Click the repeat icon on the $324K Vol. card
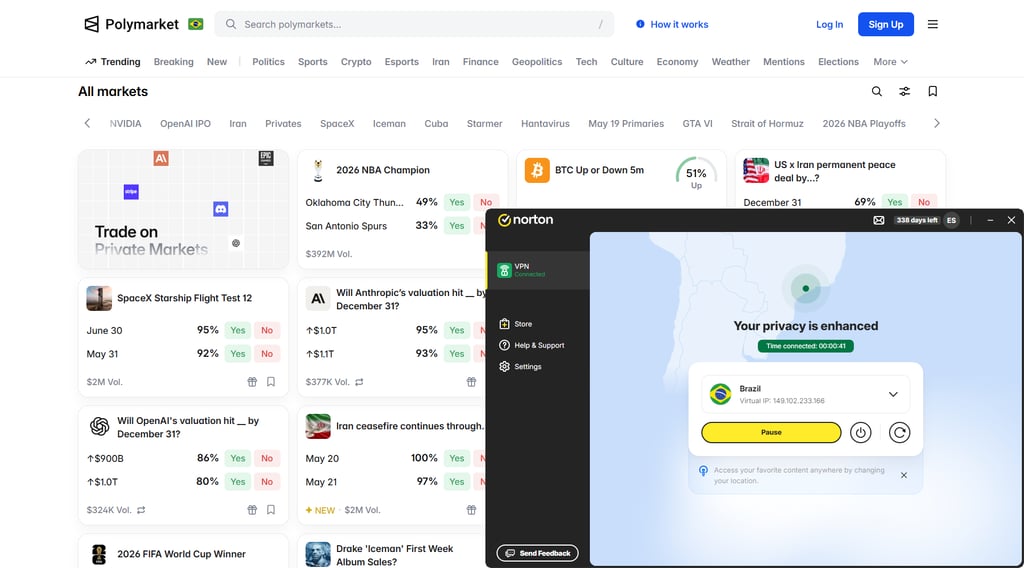This screenshot has width=1024, height=568. [141, 510]
